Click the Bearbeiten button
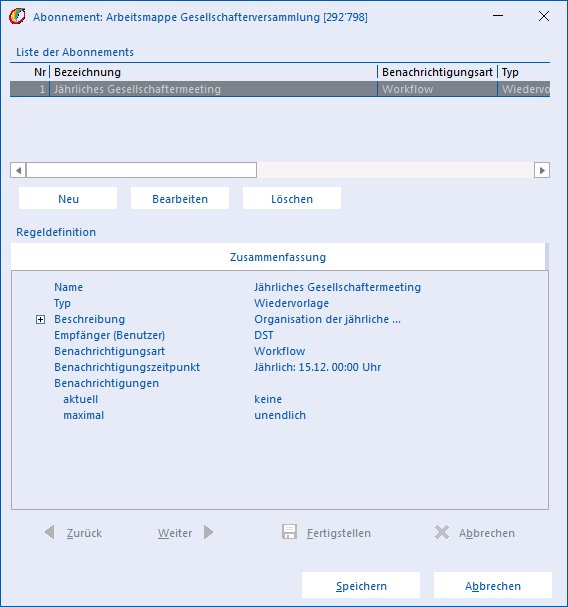Image resolution: width=568 pixels, height=607 pixels. click(x=180, y=199)
